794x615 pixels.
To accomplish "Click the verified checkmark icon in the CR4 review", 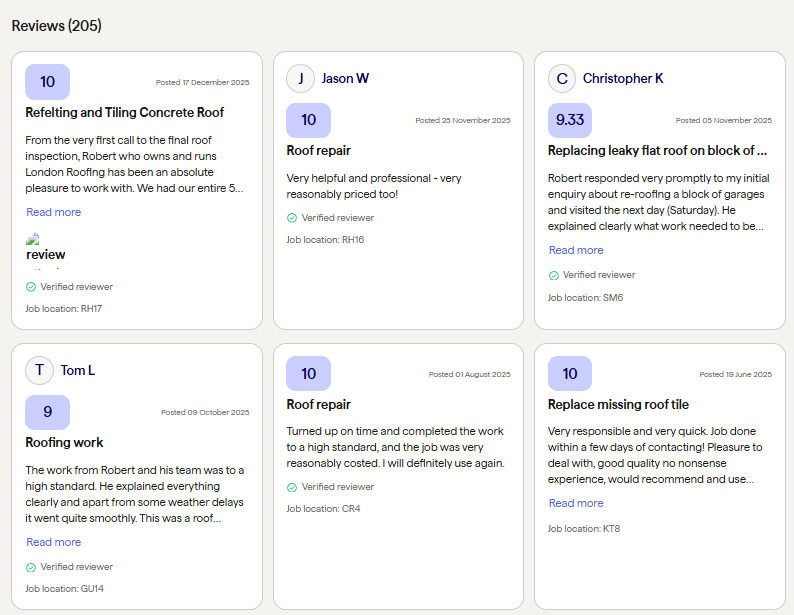I will coord(292,487).
